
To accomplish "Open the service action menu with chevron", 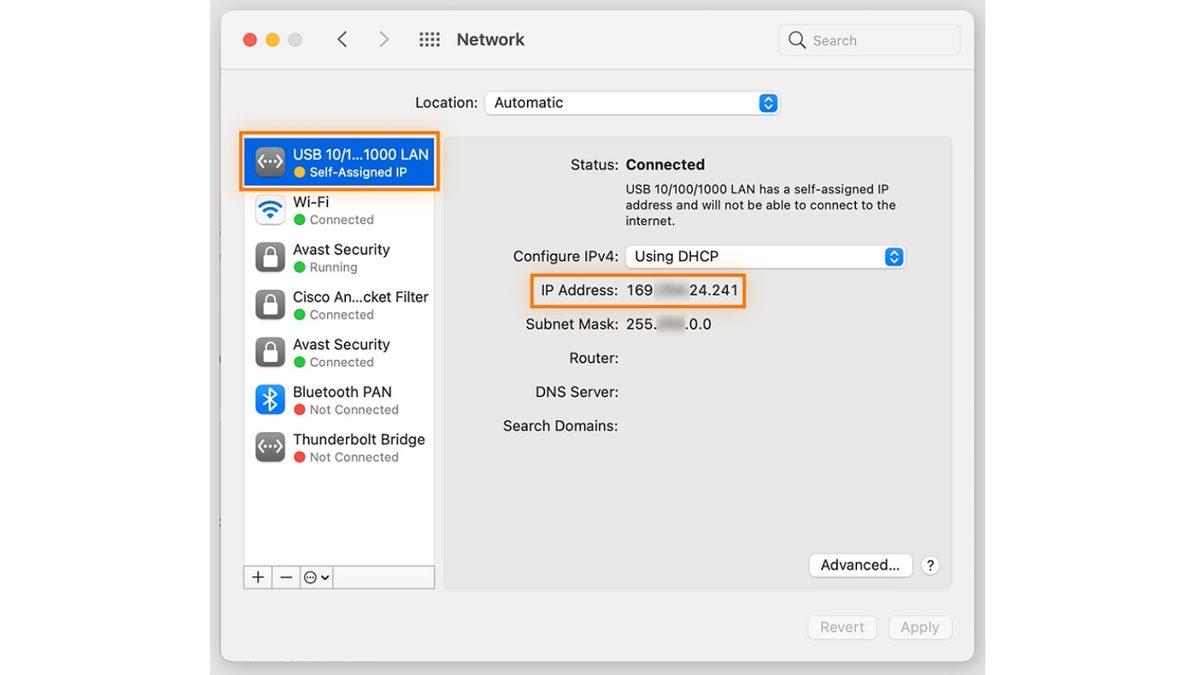I will [x=316, y=577].
